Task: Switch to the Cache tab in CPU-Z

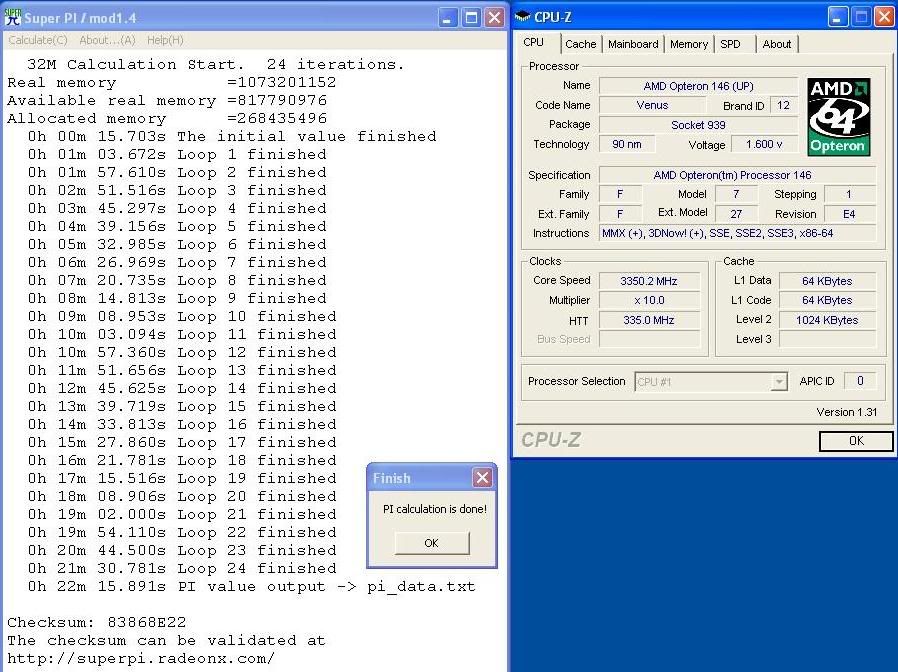Action: point(581,44)
